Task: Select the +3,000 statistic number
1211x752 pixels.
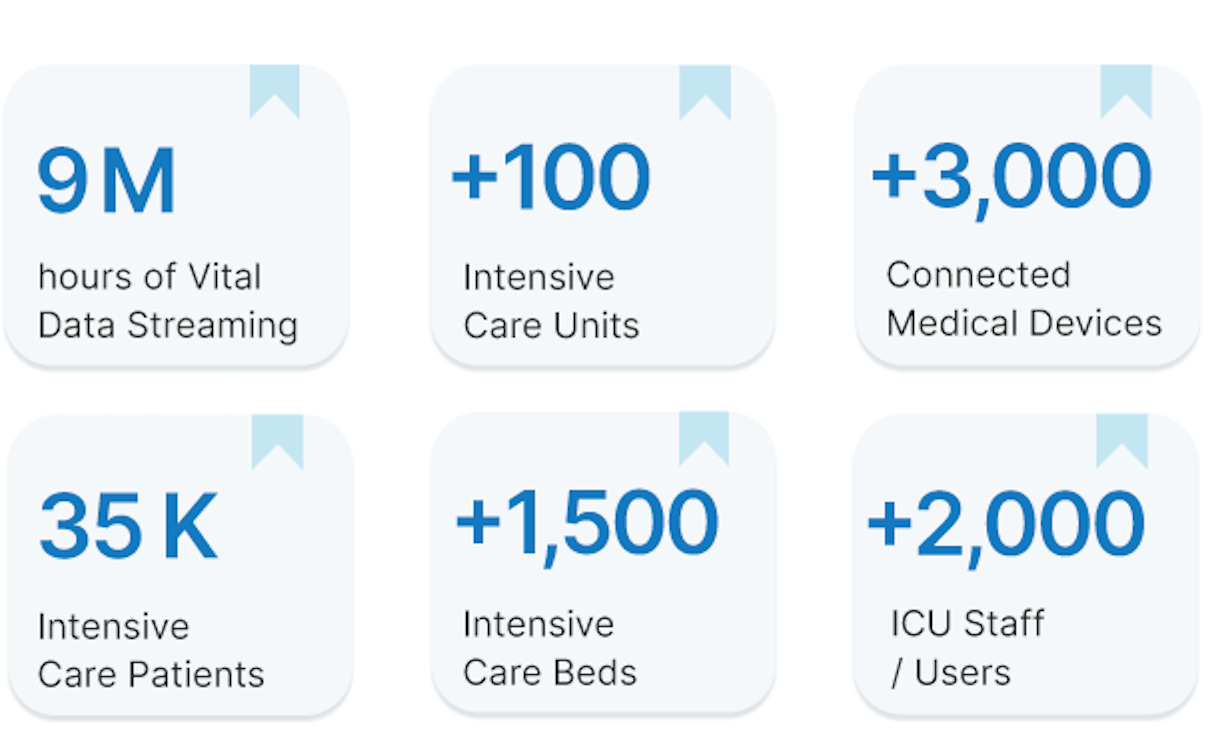Action: click(x=1012, y=178)
